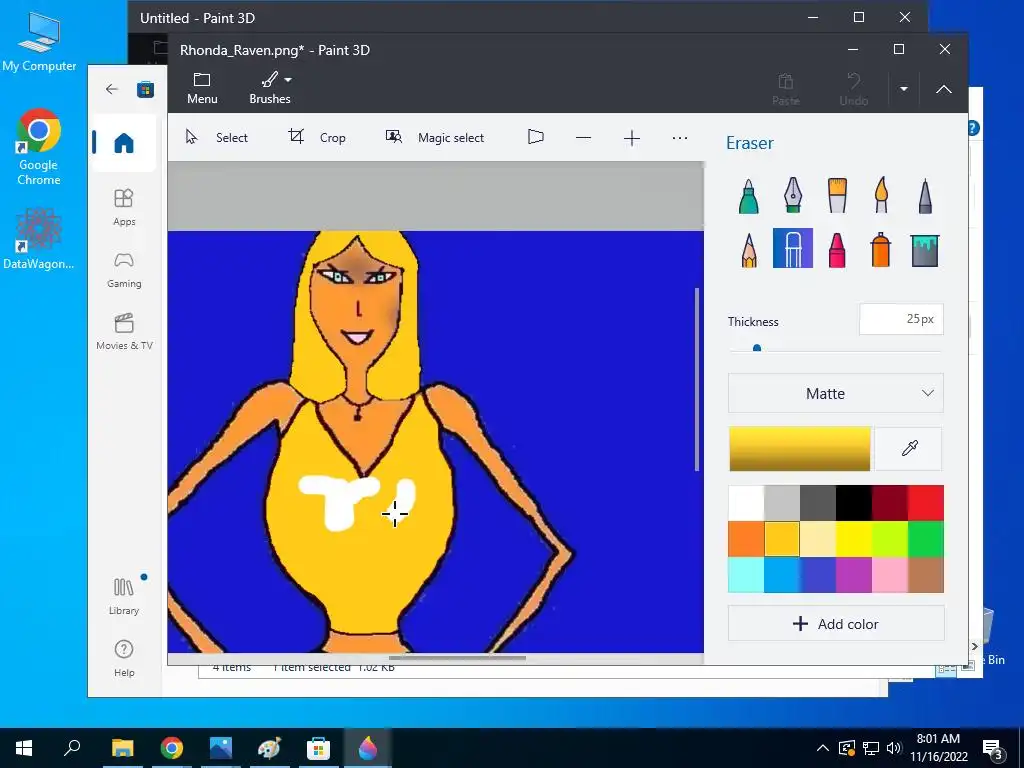Image resolution: width=1024 pixels, height=768 pixels.
Task: Show hidden system tray icons
Action: 823,748
